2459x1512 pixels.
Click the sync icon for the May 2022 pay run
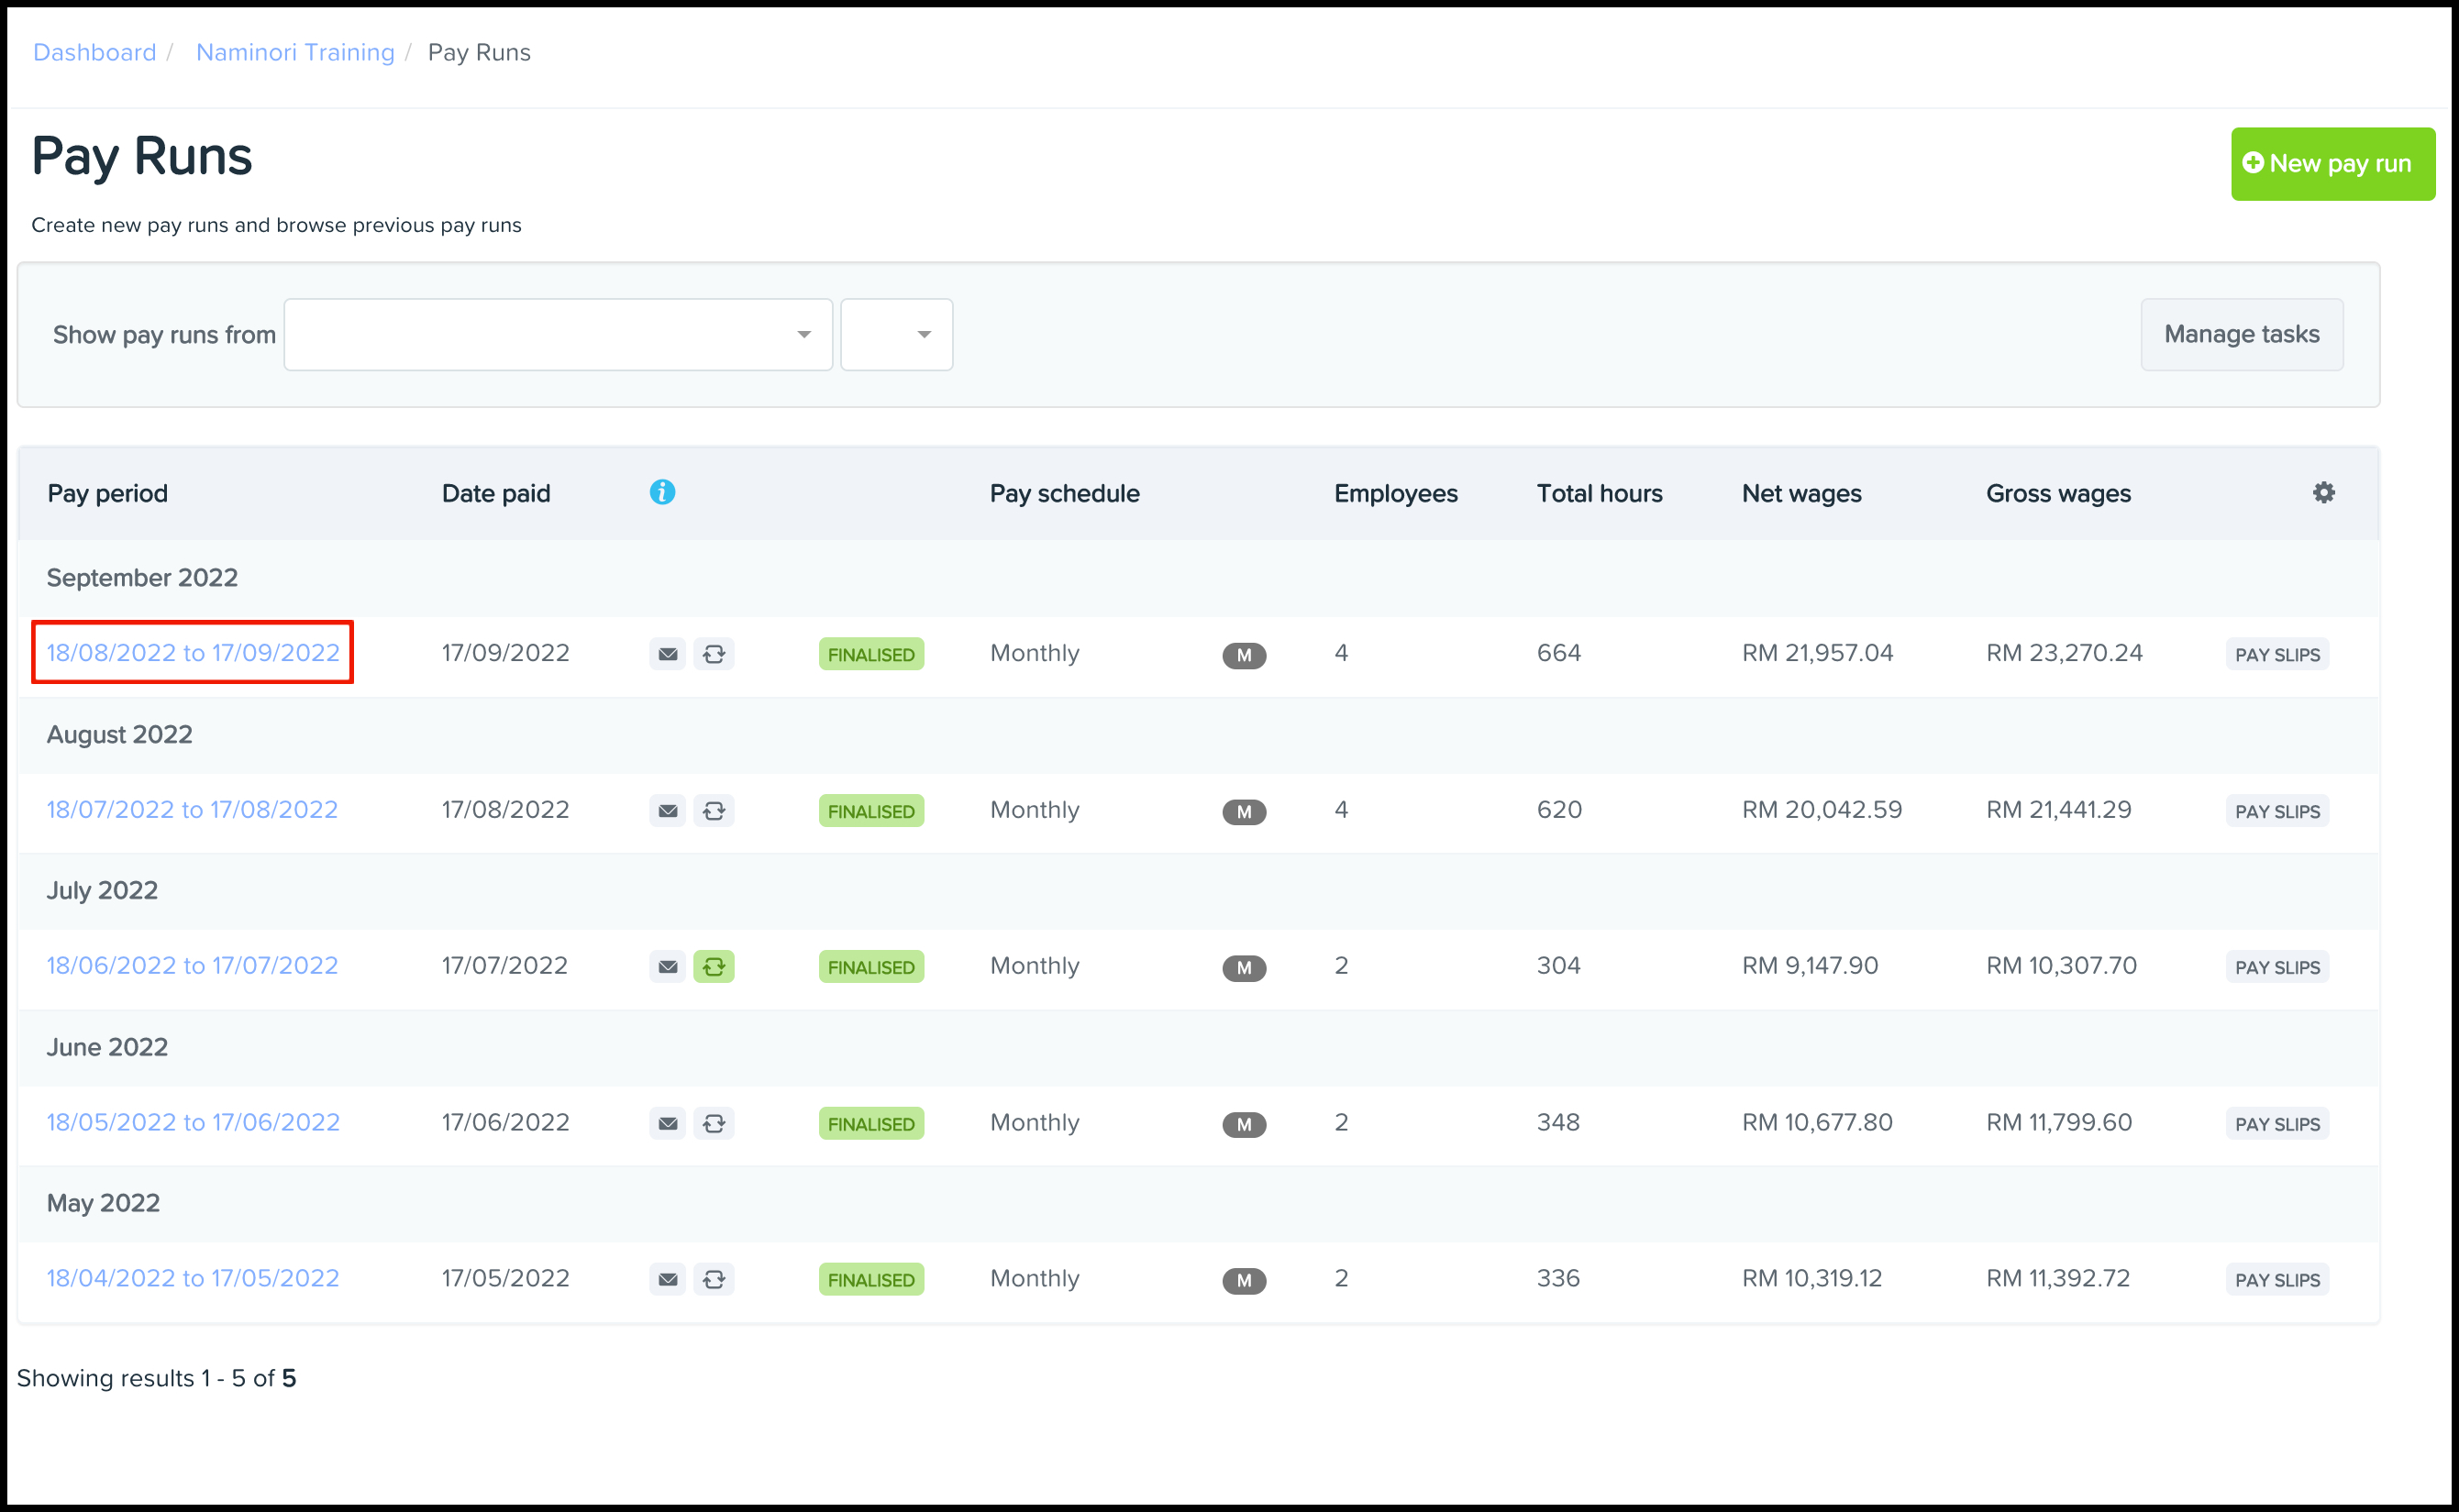[x=714, y=1279]
